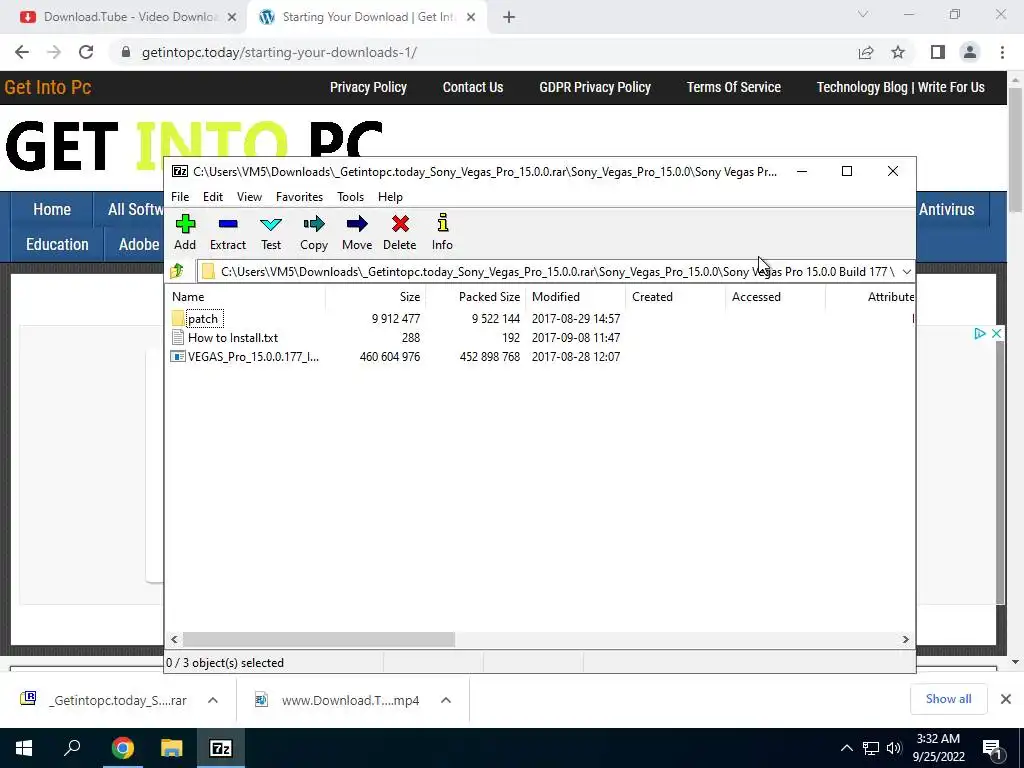Switch to Starting Your Download tab
Image resolution: width=1024 pixels, height=768 pixels.
[x=366, y=17]
